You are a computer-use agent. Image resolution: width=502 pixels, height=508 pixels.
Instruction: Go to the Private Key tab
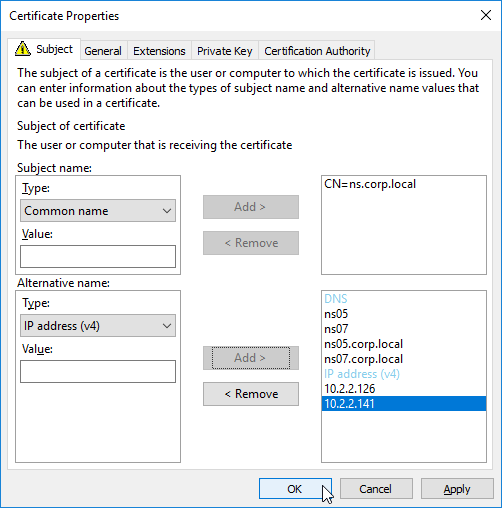(224, 51)
